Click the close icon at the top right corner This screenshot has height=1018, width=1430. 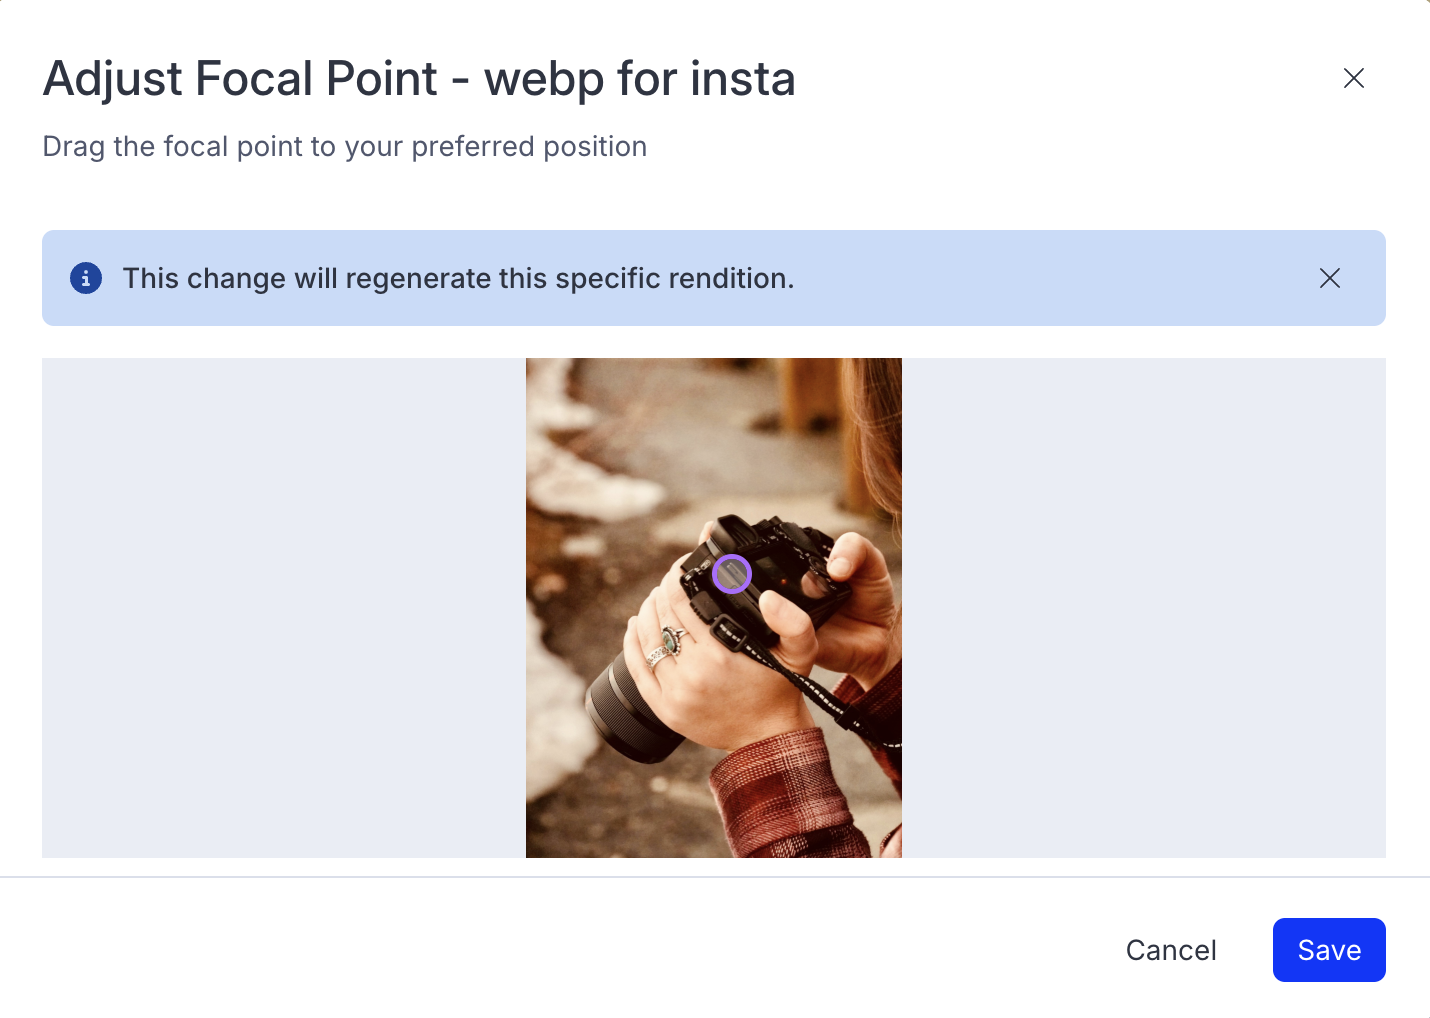[1354, 78]
